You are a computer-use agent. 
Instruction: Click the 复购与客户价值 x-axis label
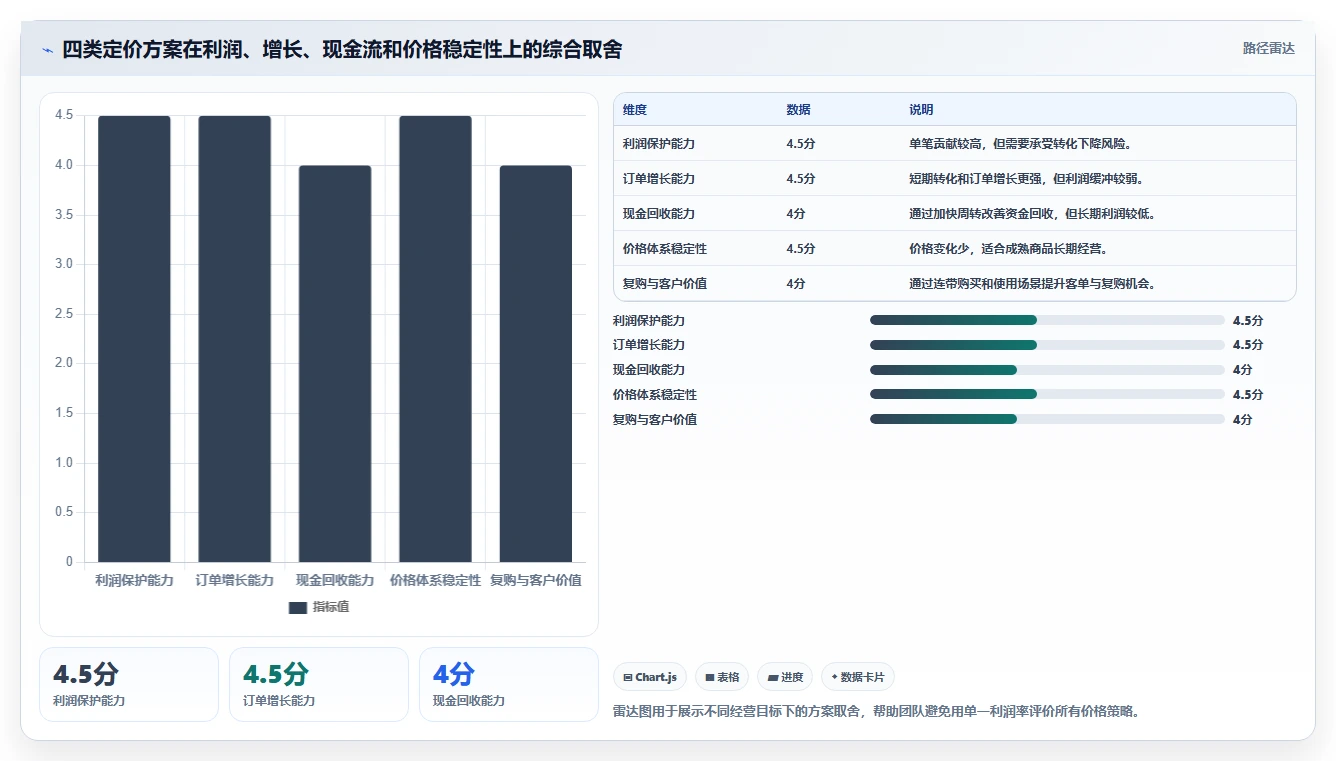[x=535, y=580]
